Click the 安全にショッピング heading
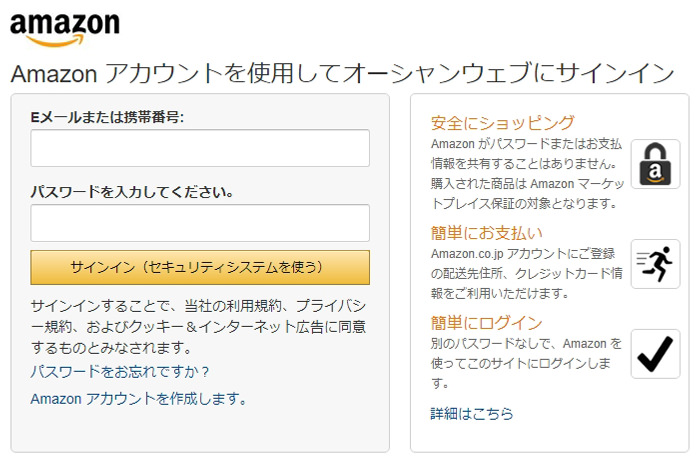This screenshot has height=464, width=700. pos(503,123)
